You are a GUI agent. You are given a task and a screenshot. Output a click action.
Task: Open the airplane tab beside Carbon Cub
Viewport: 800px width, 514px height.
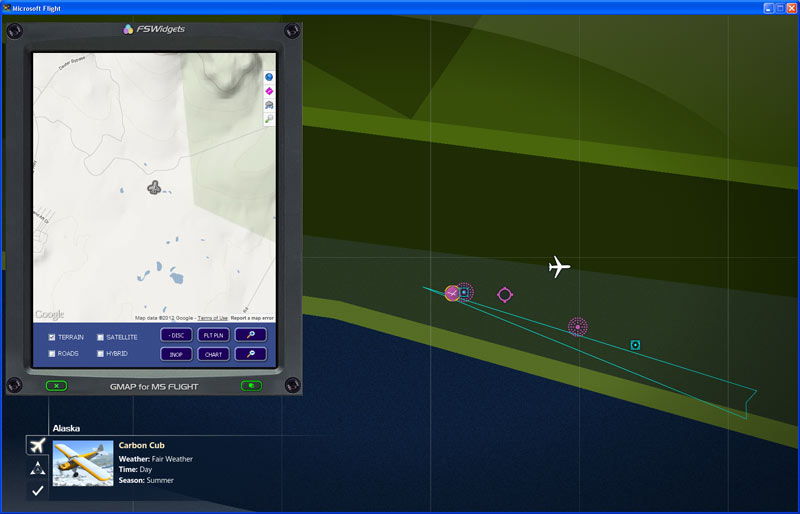click(37, 445)
